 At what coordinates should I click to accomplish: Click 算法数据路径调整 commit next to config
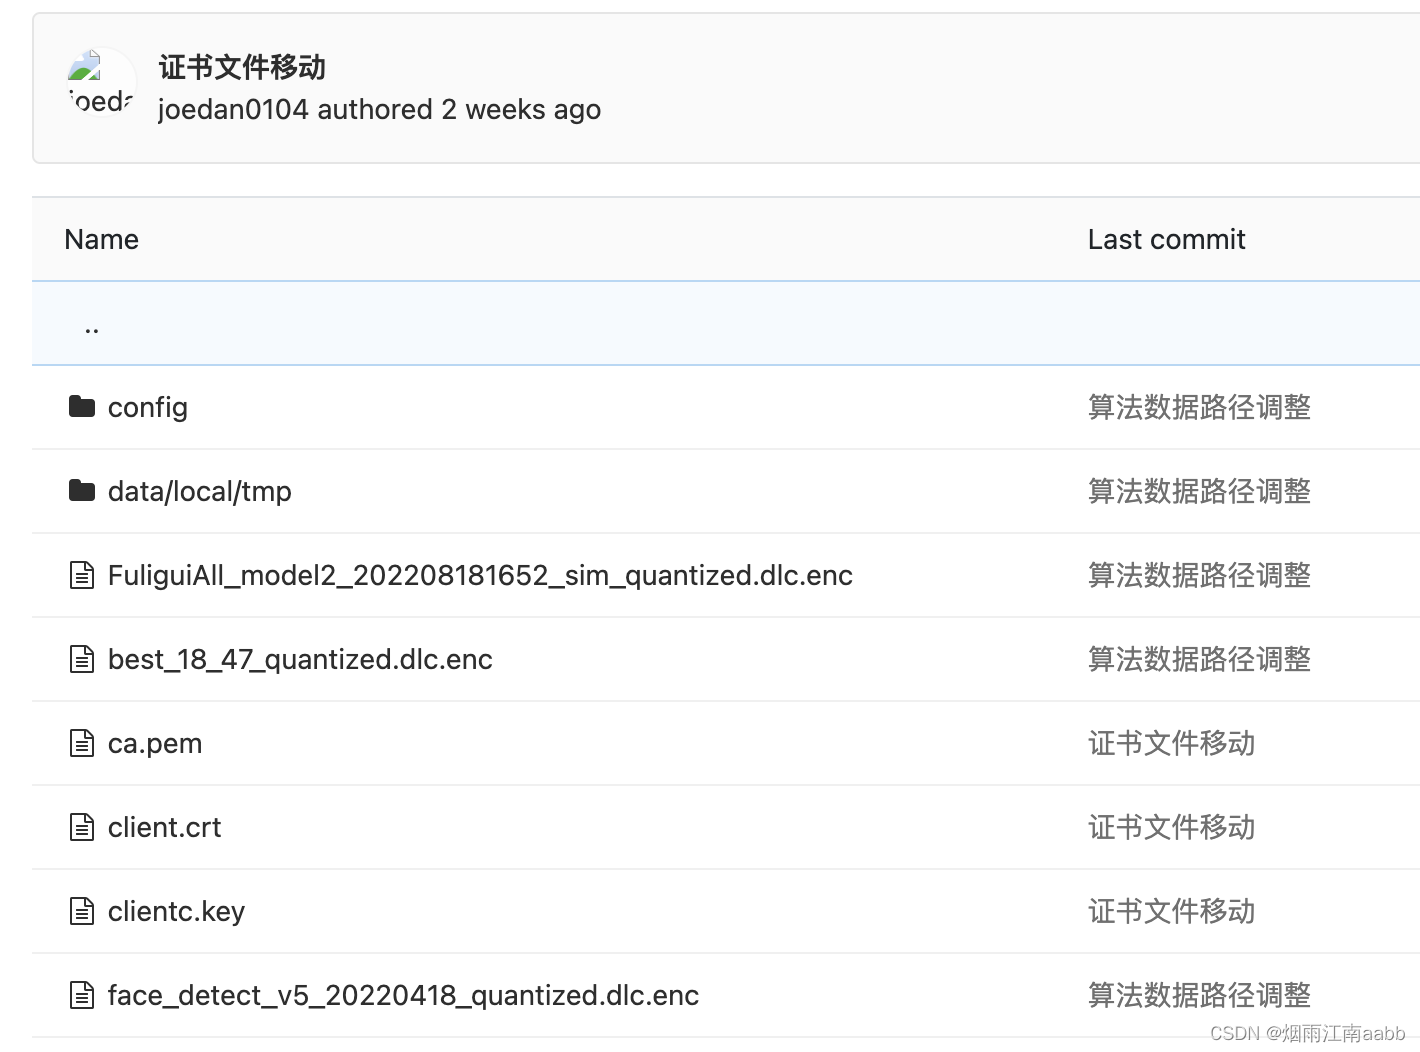pyautogui.click(x=1199, y=407)
